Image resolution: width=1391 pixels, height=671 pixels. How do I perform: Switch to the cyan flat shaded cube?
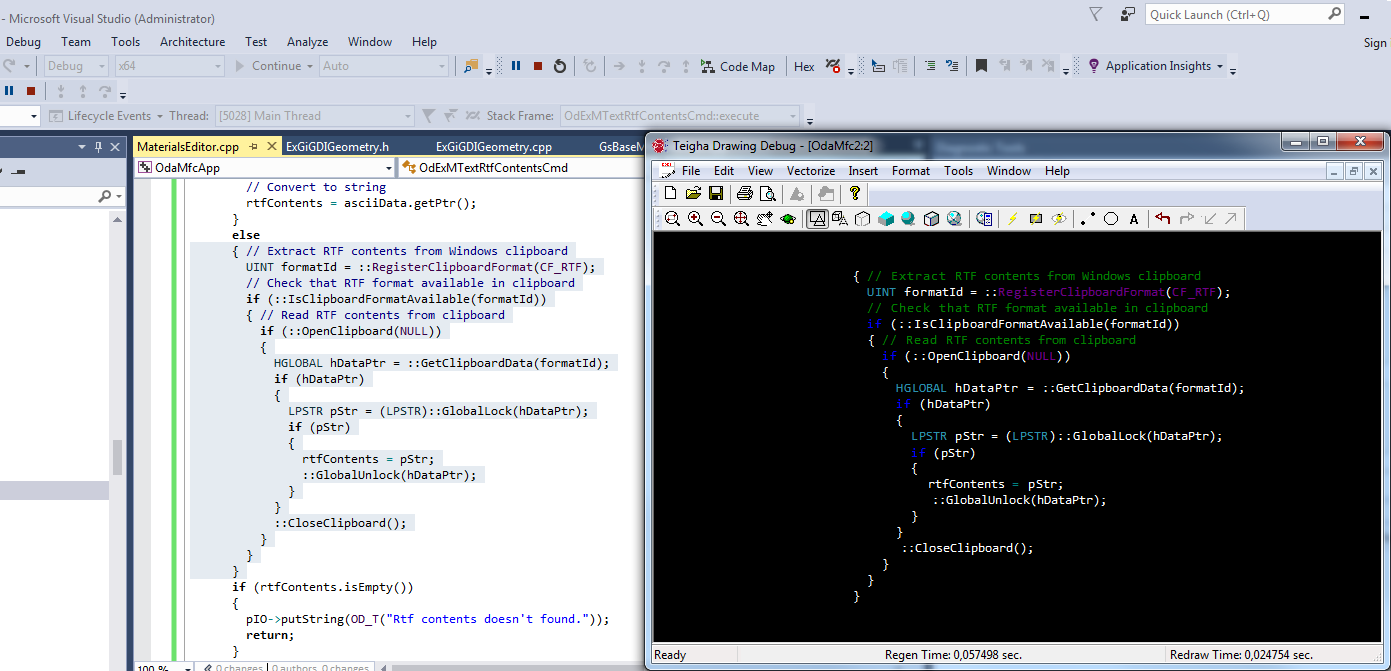pyautogui.click(x=886, y=219)
